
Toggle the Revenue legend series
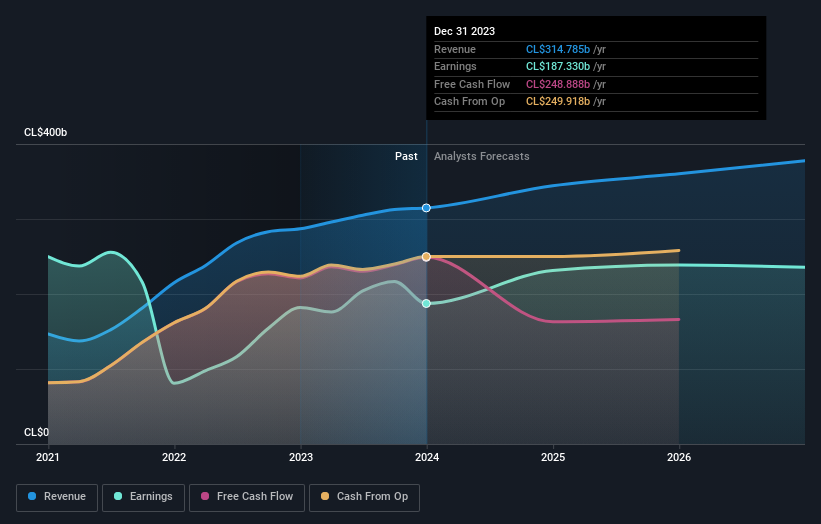pyautogui.click(x=57, y=497)
